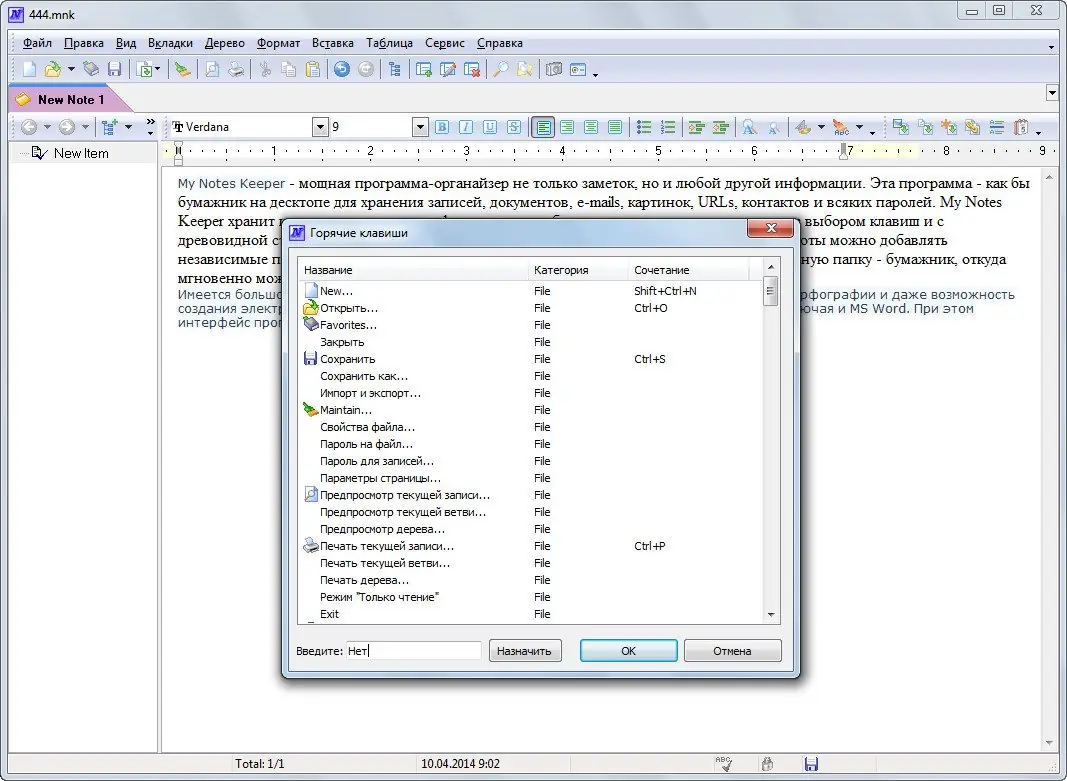Screen dimensions: 1067x781
Task: Click OK in the hotkeys dialog
Action: tap(628, 651)
